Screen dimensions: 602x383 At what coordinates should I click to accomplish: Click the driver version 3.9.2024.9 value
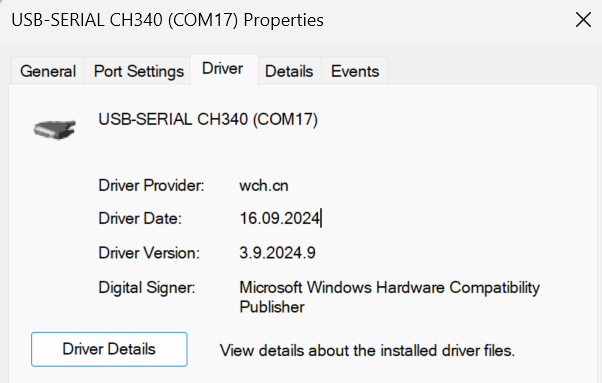(x=277, y=253)
